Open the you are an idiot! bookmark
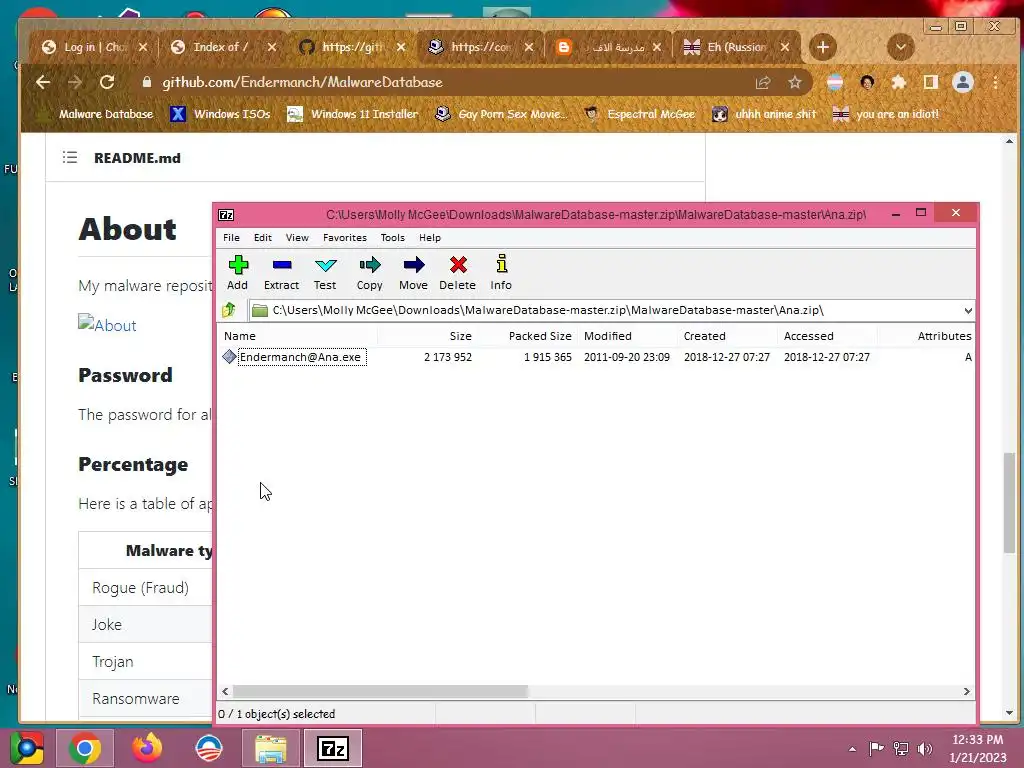Screen dimensions: 1024x768 pyautogui.click(x=886, y=114)
